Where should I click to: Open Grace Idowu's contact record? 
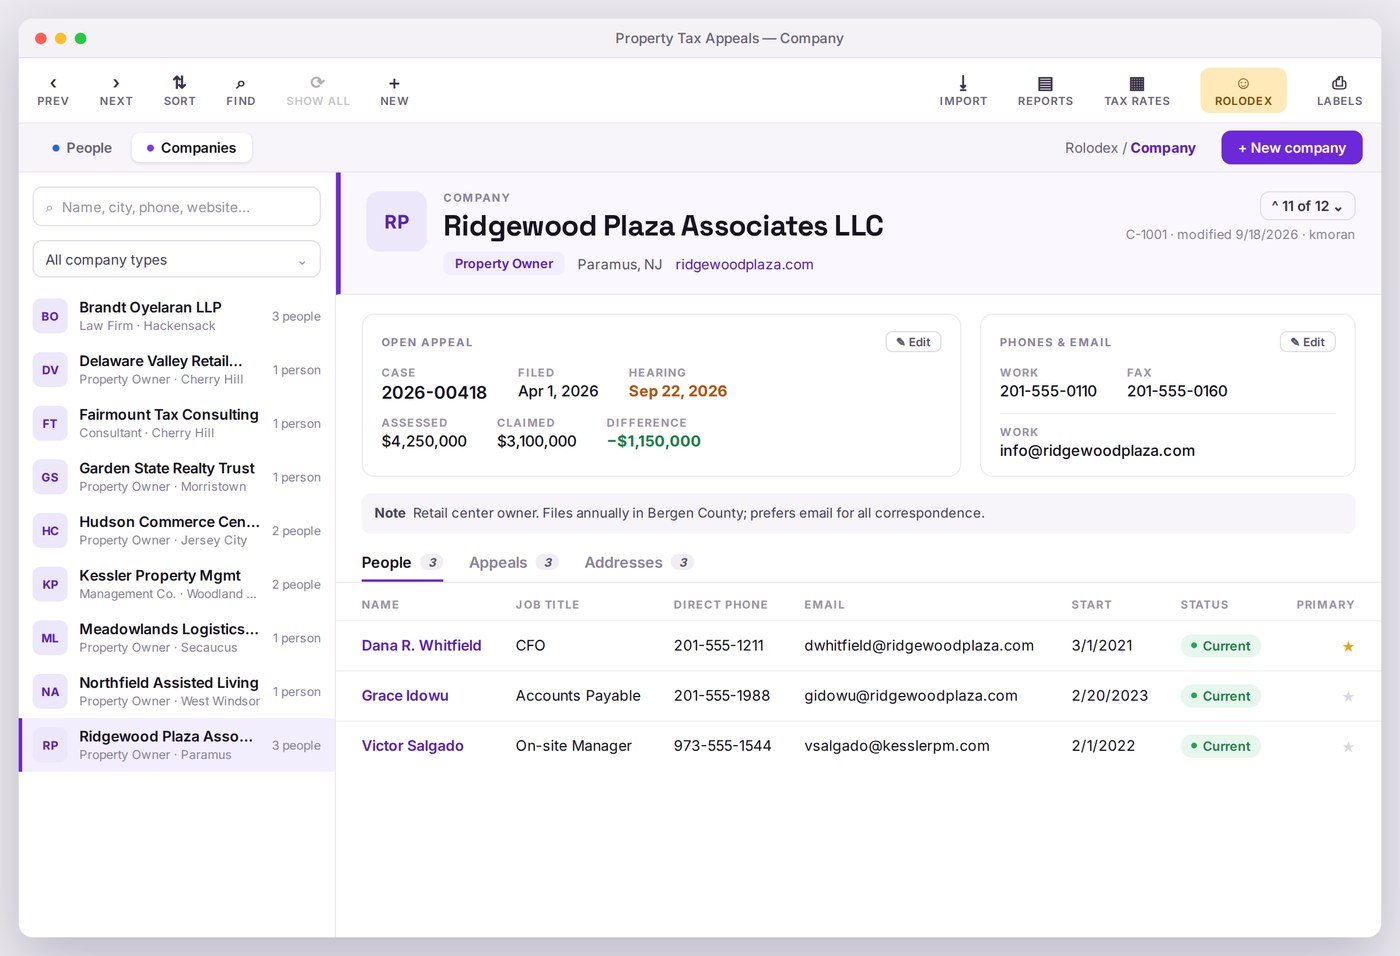pos(405,696)
